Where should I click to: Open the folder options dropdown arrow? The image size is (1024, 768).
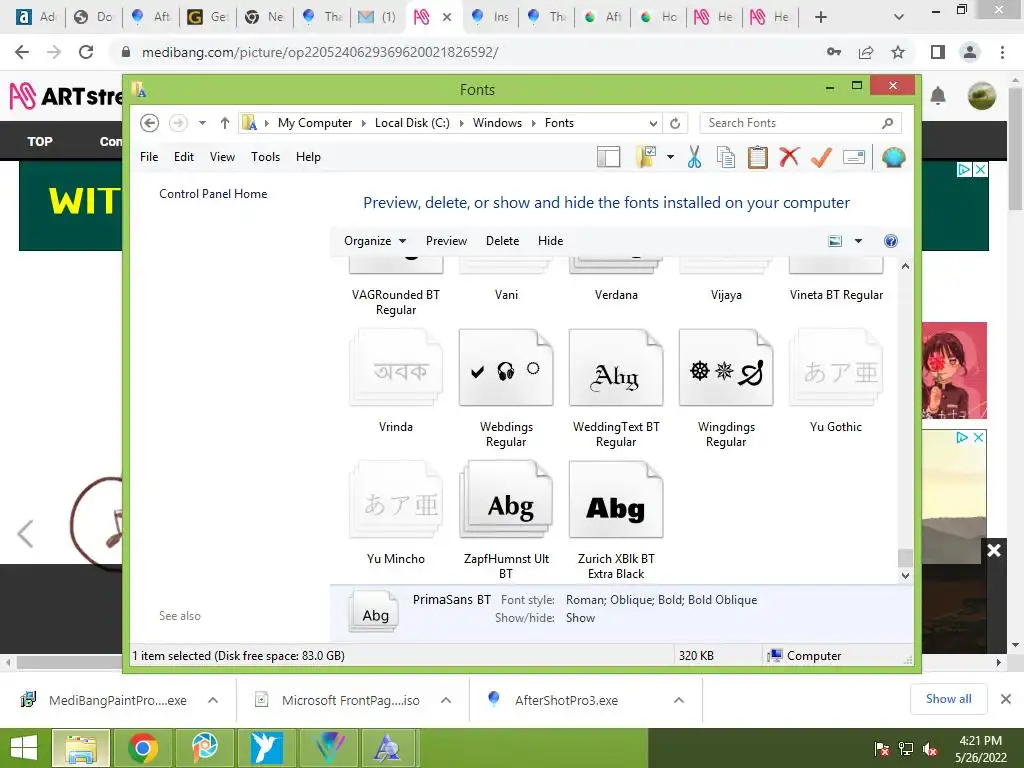(x=670, y=157)
